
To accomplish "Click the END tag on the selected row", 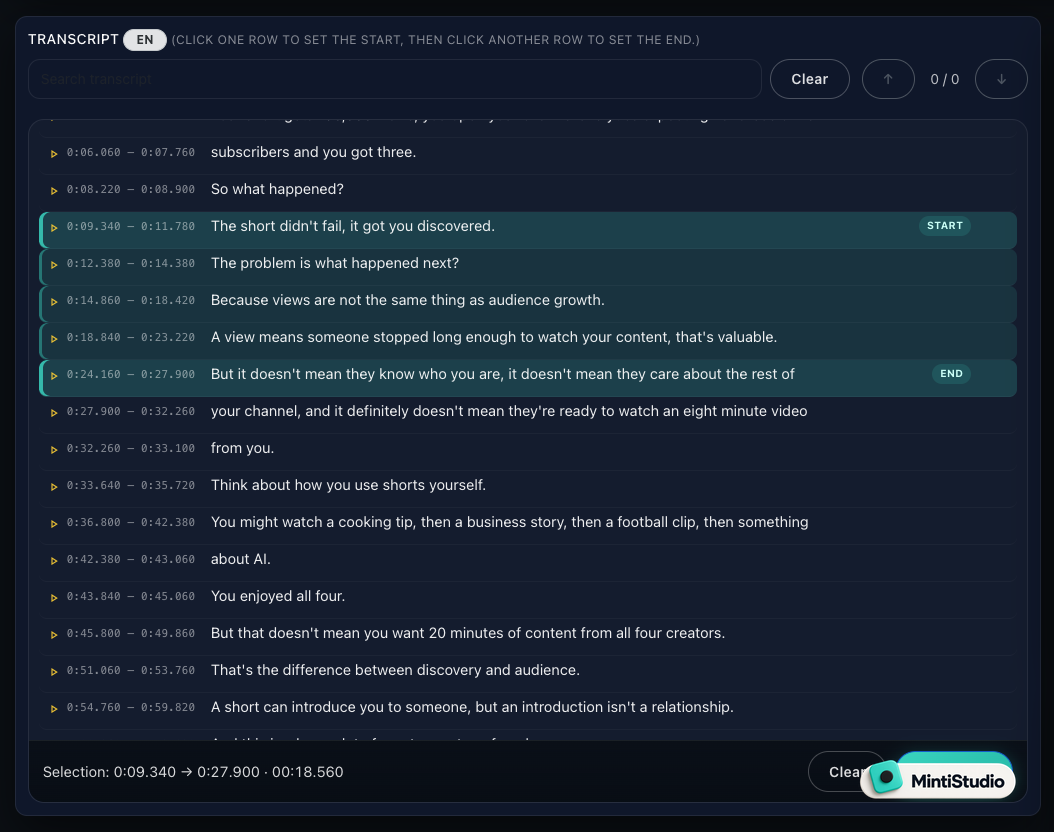I will pyautogui.click(x=951, y=374).
